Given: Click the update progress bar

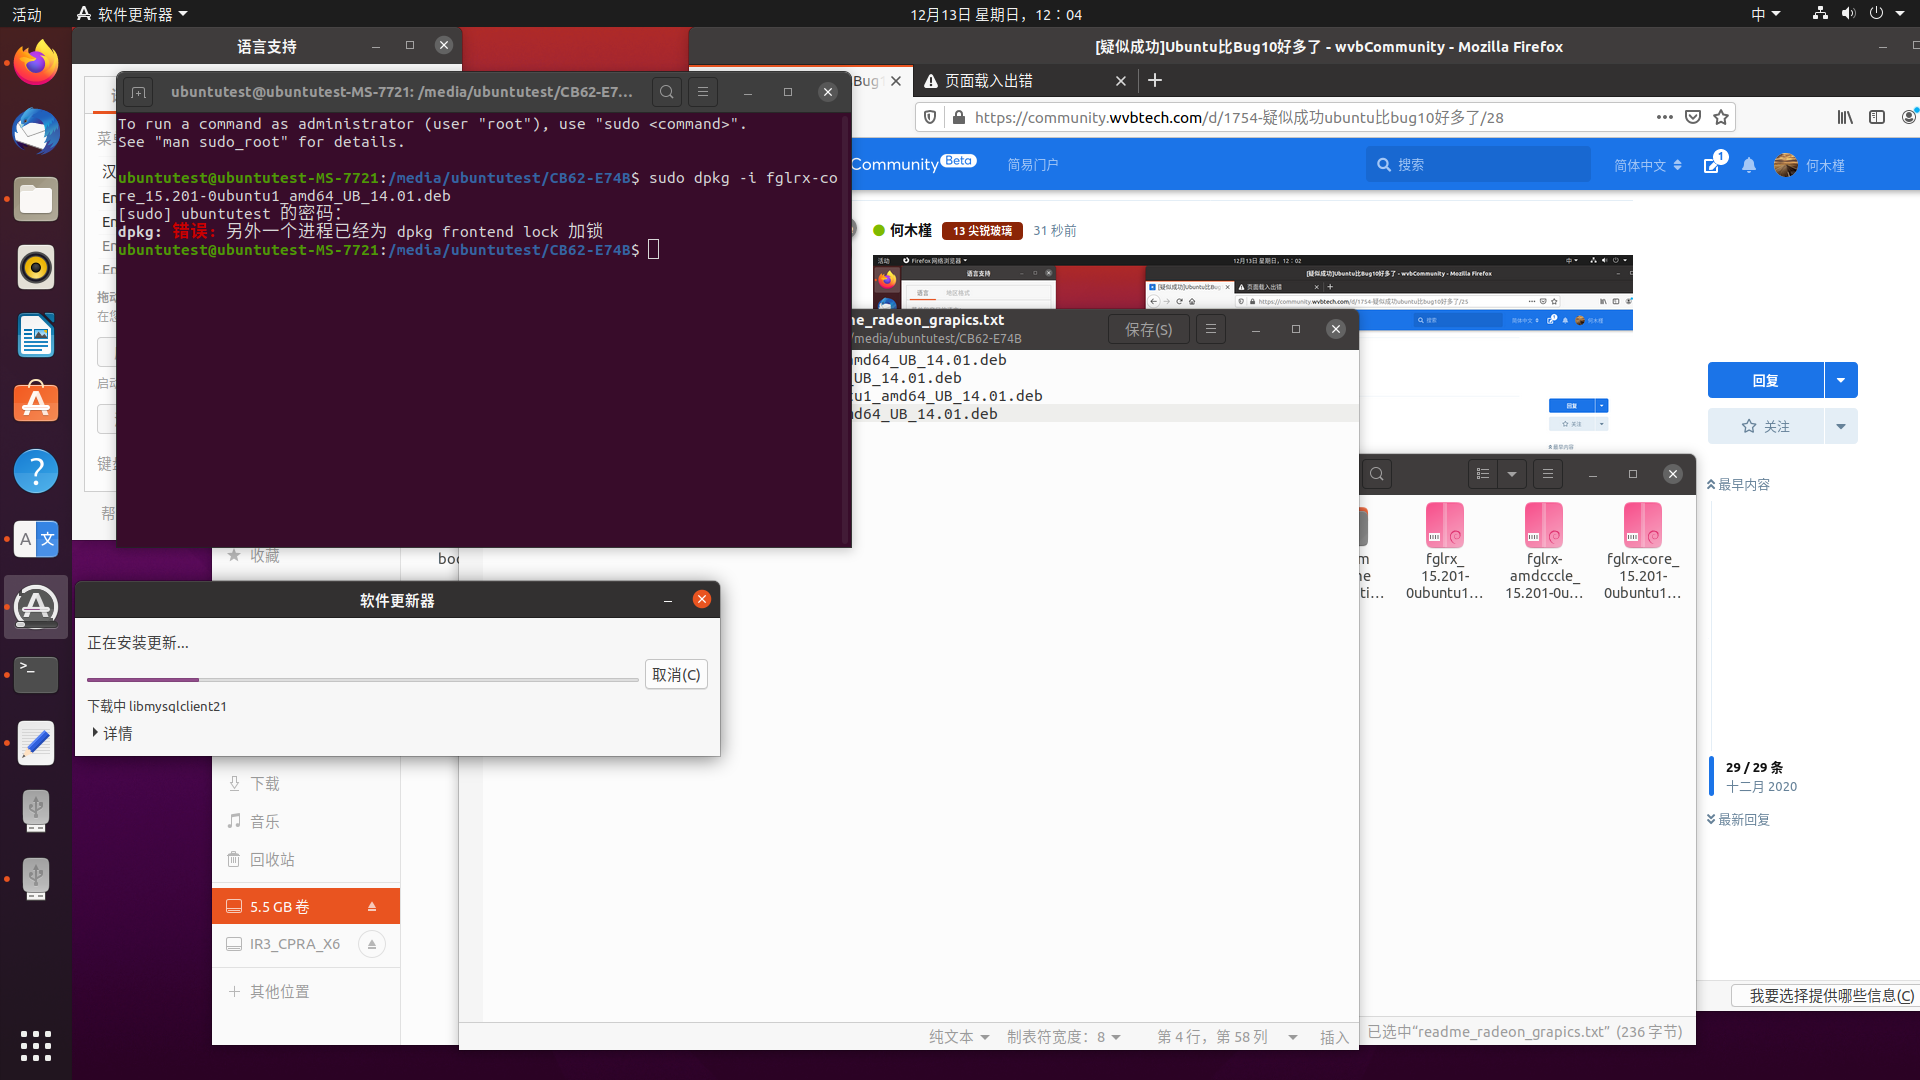Looking at the screenshot, I should pos(362,680).
